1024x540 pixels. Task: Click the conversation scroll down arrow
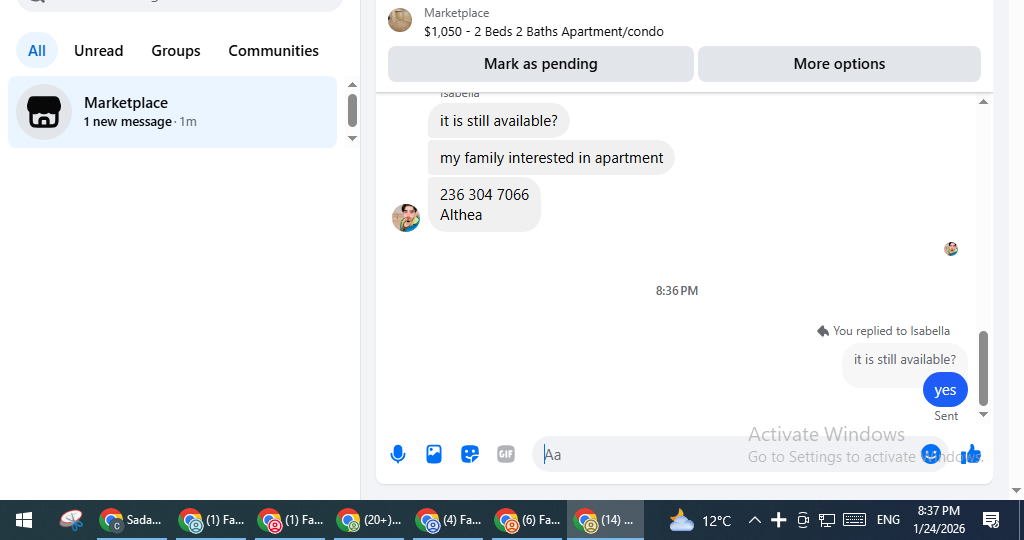984,415
